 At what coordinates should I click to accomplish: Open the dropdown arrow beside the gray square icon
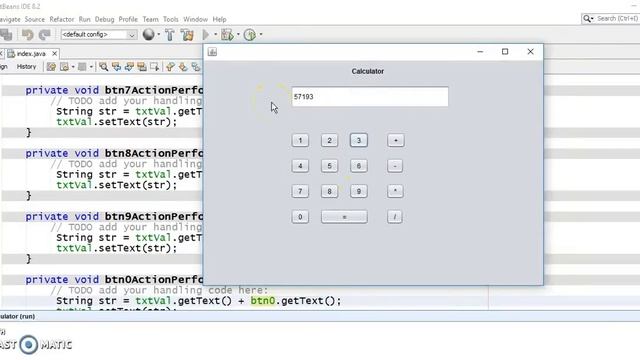(91, 67)
